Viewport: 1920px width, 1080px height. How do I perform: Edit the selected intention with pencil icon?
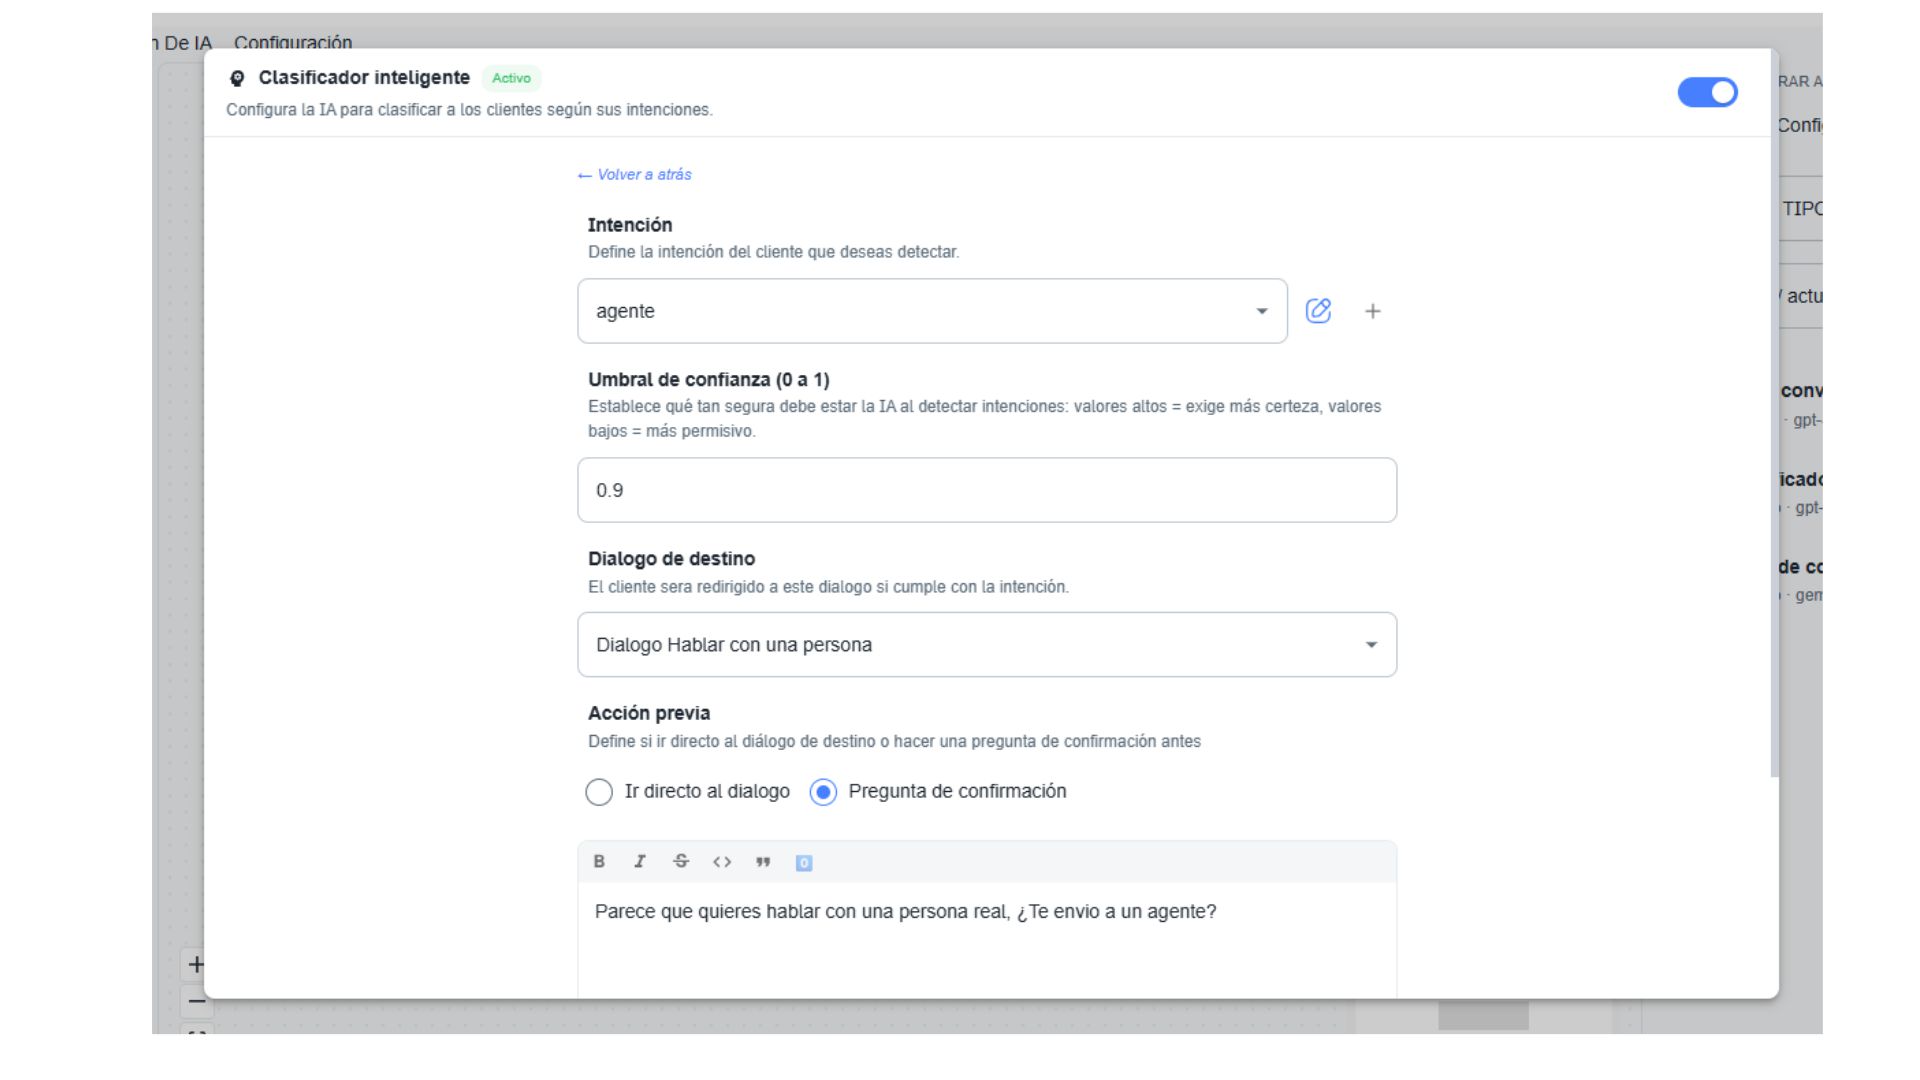pos(1318,311)
